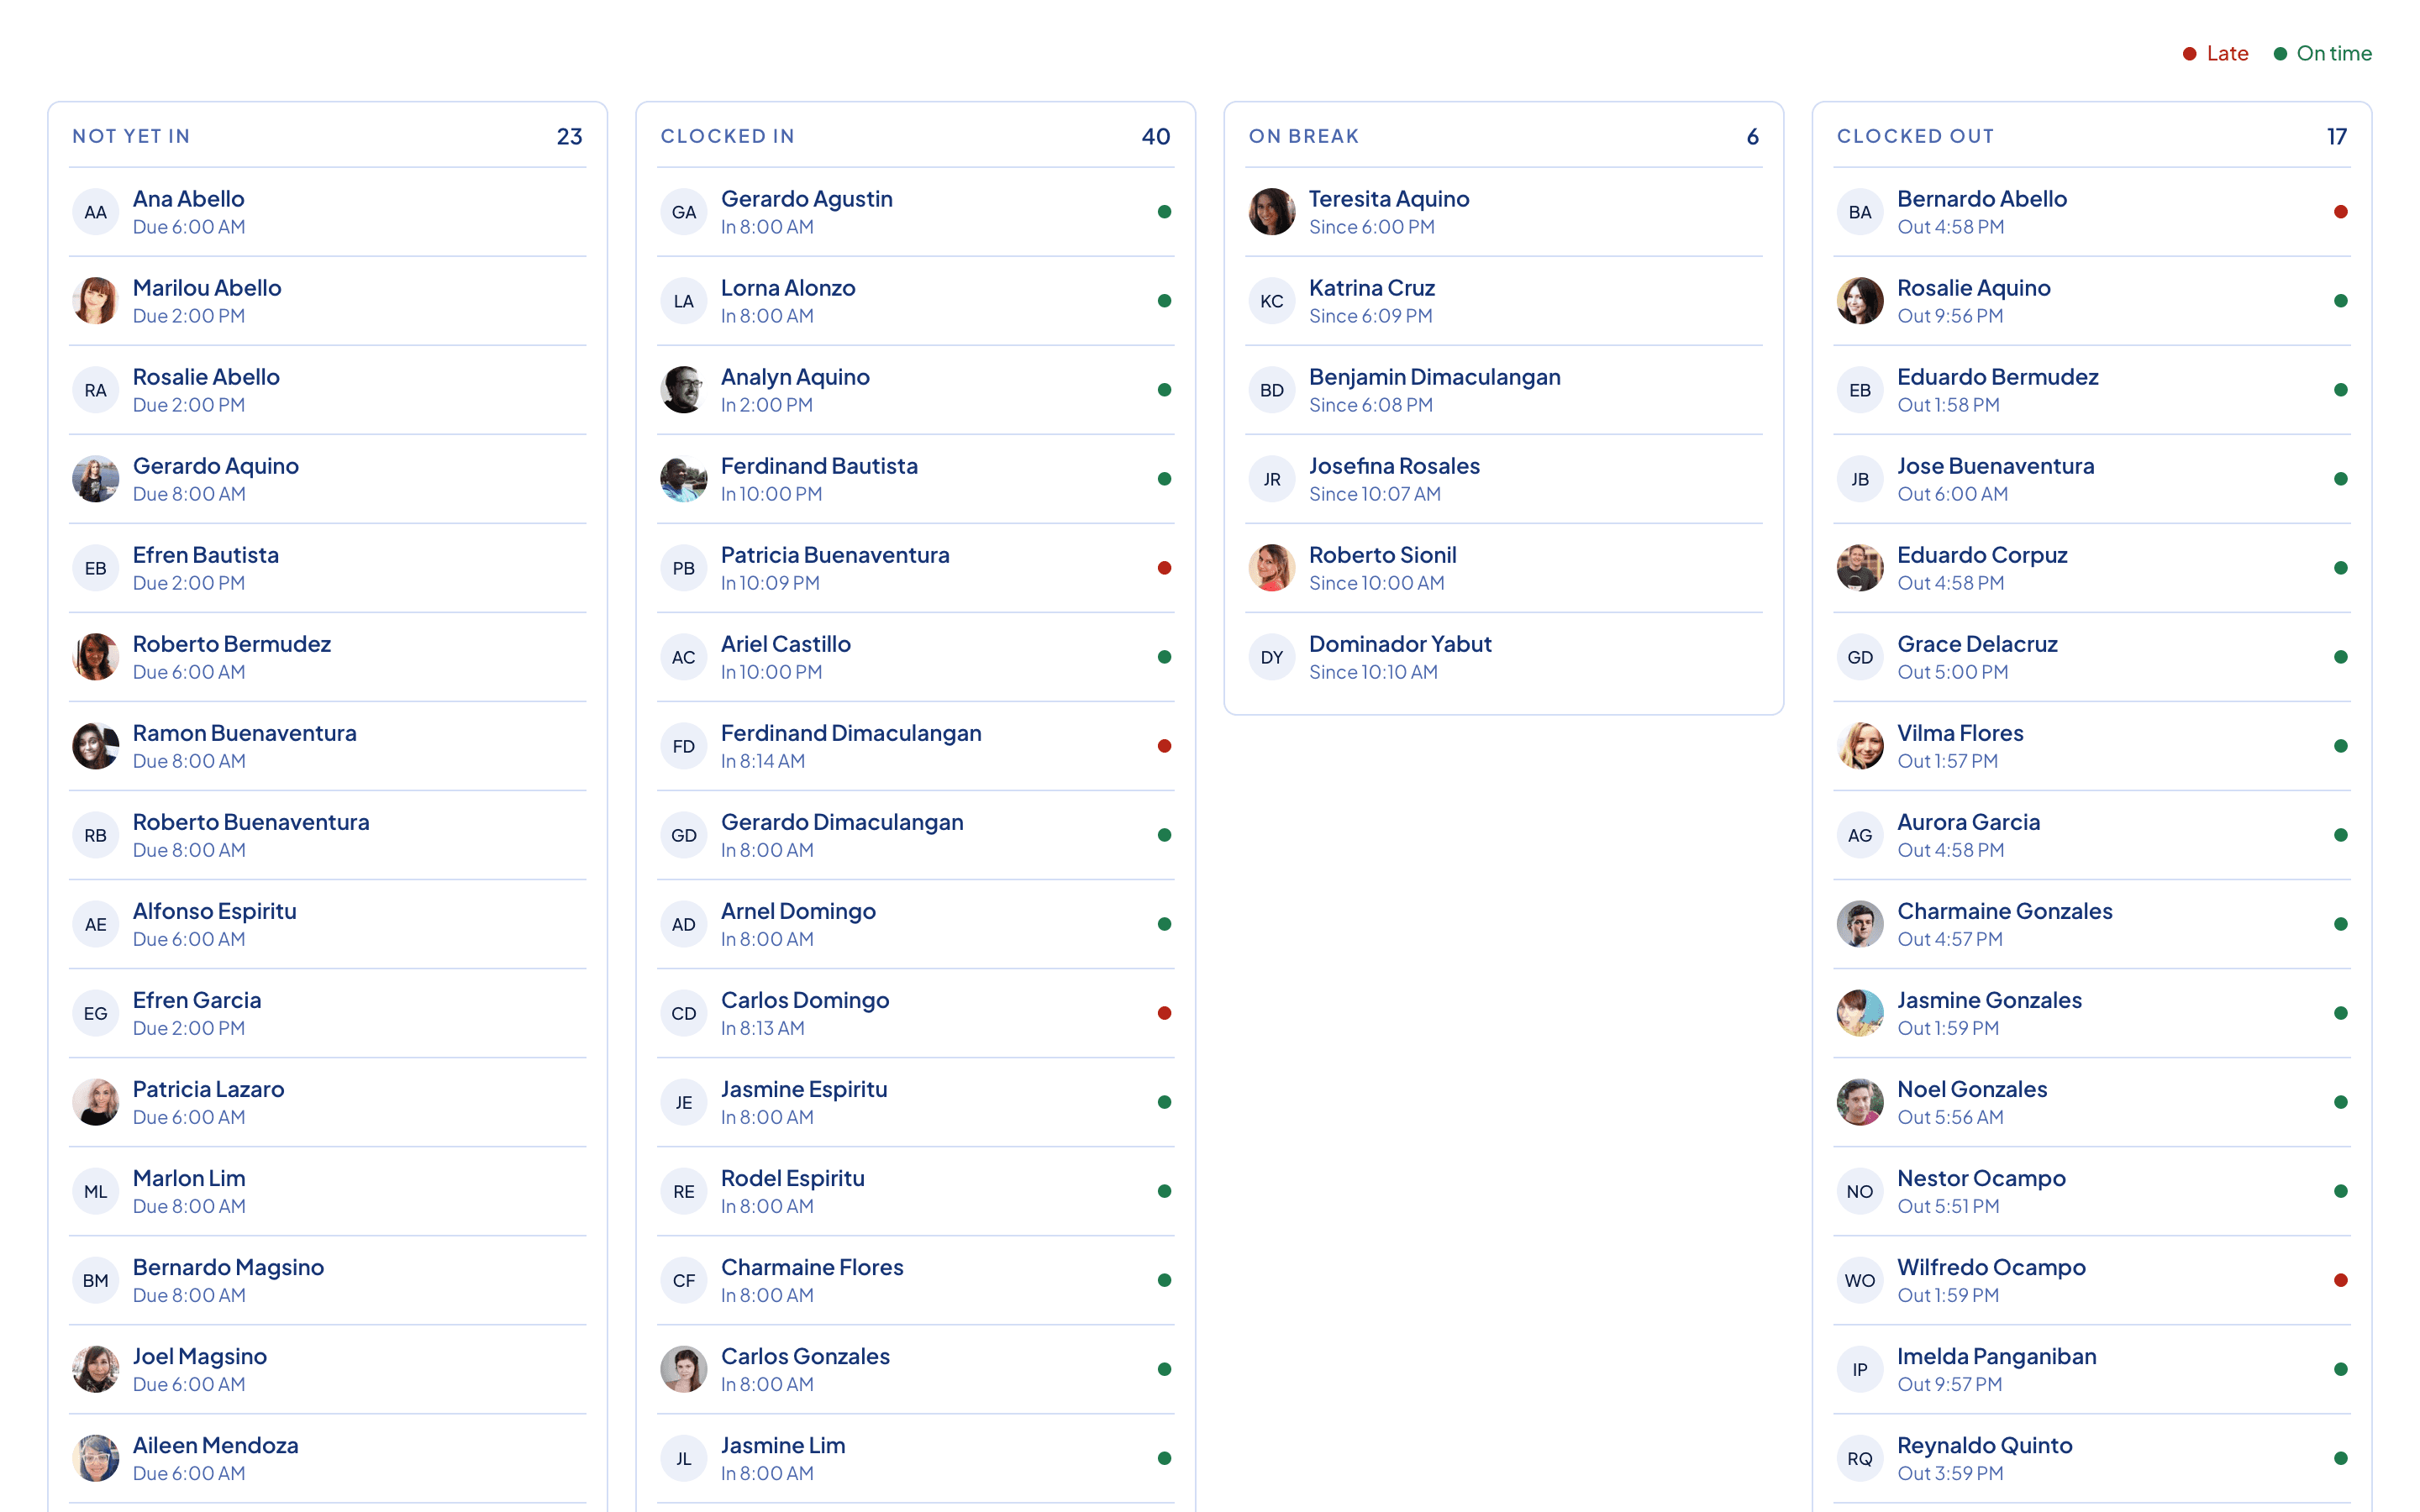The width and height of the screenshot is (2420, 1512).
Task: Click Aileen Mendoza's name
Action: pyautogui.click(x=215, y=1445)
